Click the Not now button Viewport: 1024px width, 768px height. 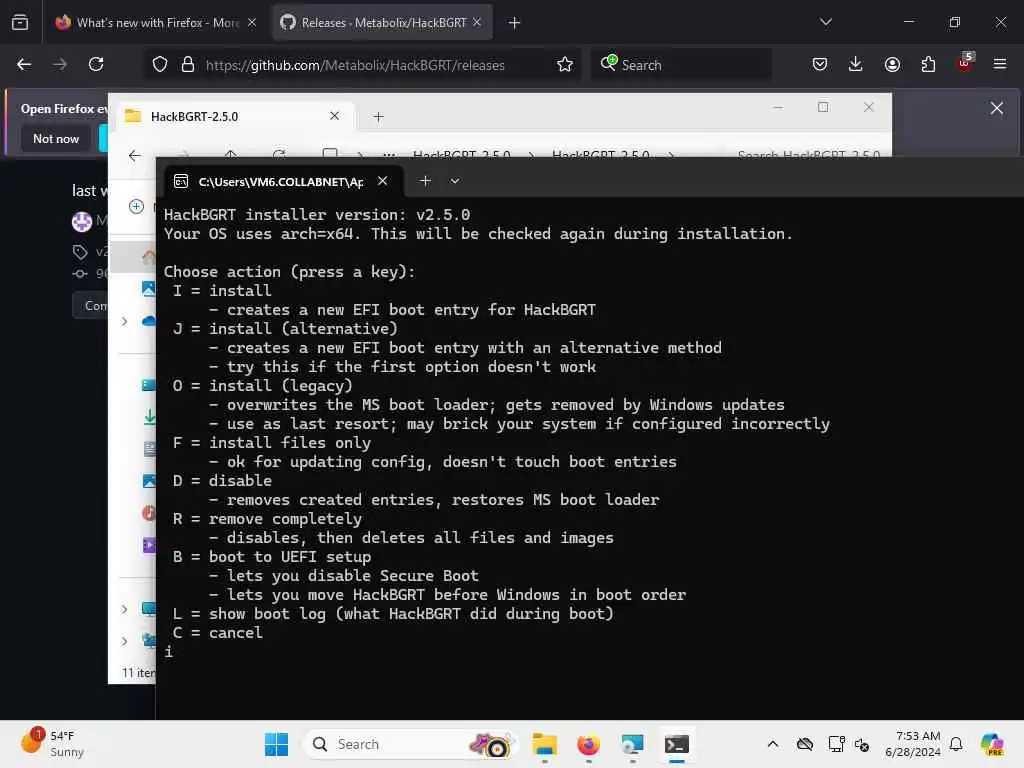coord(56,138)
